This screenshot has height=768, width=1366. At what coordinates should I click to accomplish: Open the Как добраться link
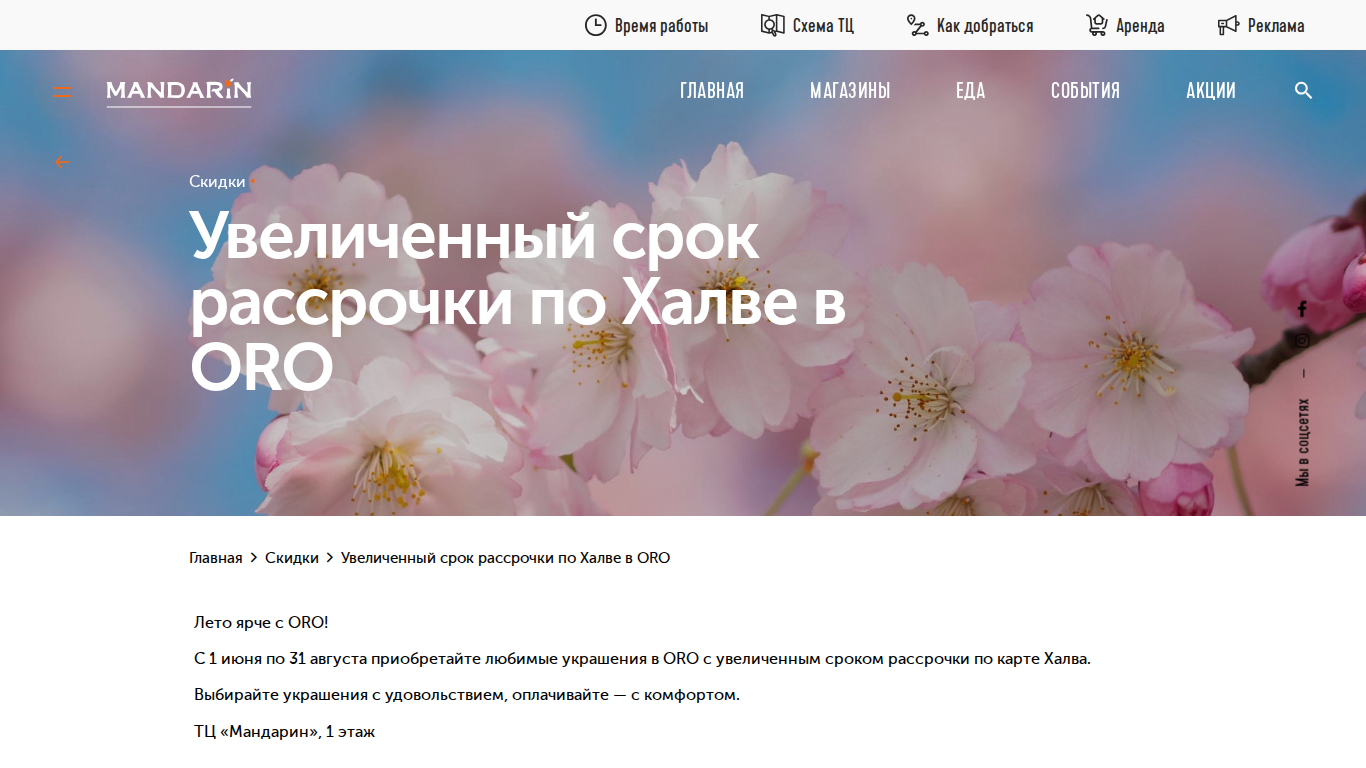(x=985, y=26)
